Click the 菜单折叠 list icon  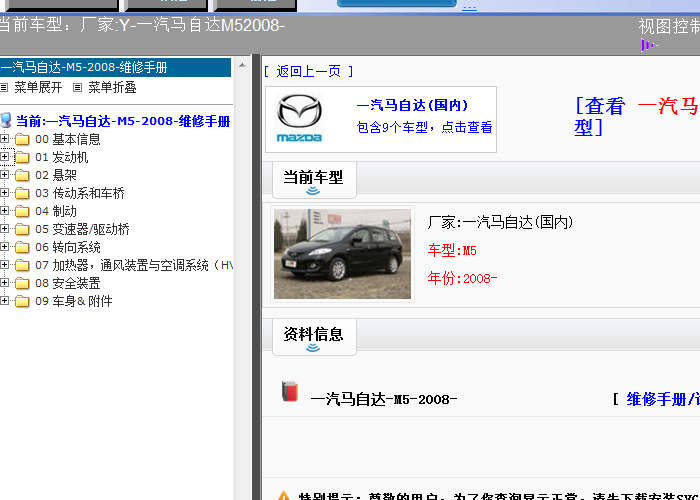pyautogui.click(x=77, y=87)
